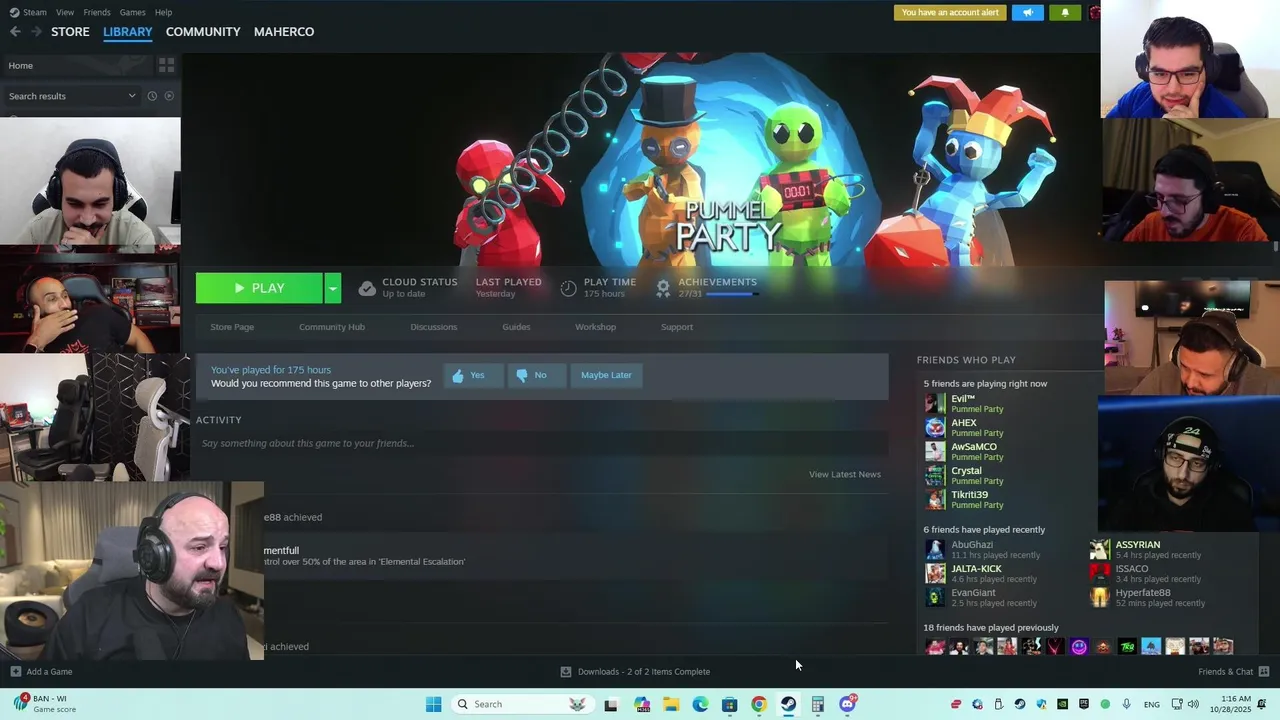The height and width of the screenshot is (720, 1280).
Task: Switch to the STORE tab
Action: pos(70,32)
